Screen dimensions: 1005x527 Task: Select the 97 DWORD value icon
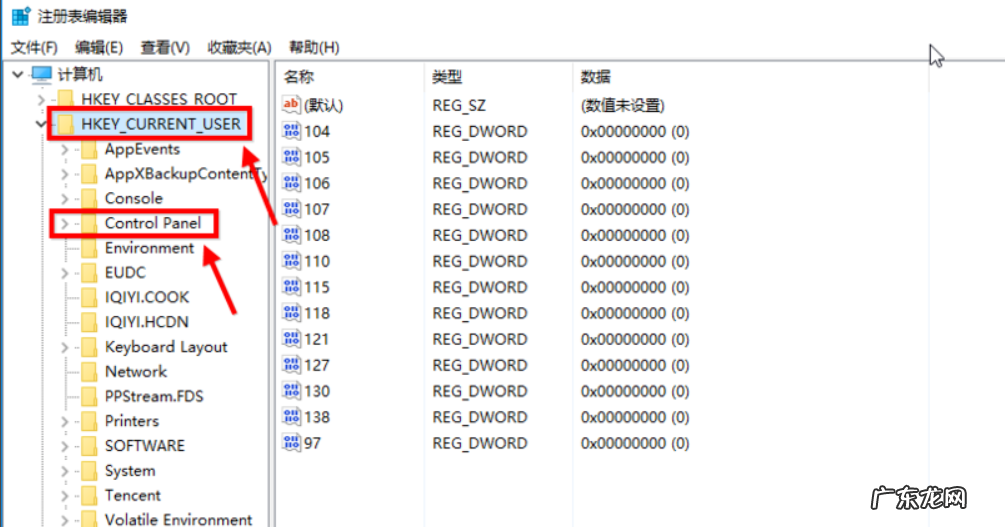pos(291,442)
